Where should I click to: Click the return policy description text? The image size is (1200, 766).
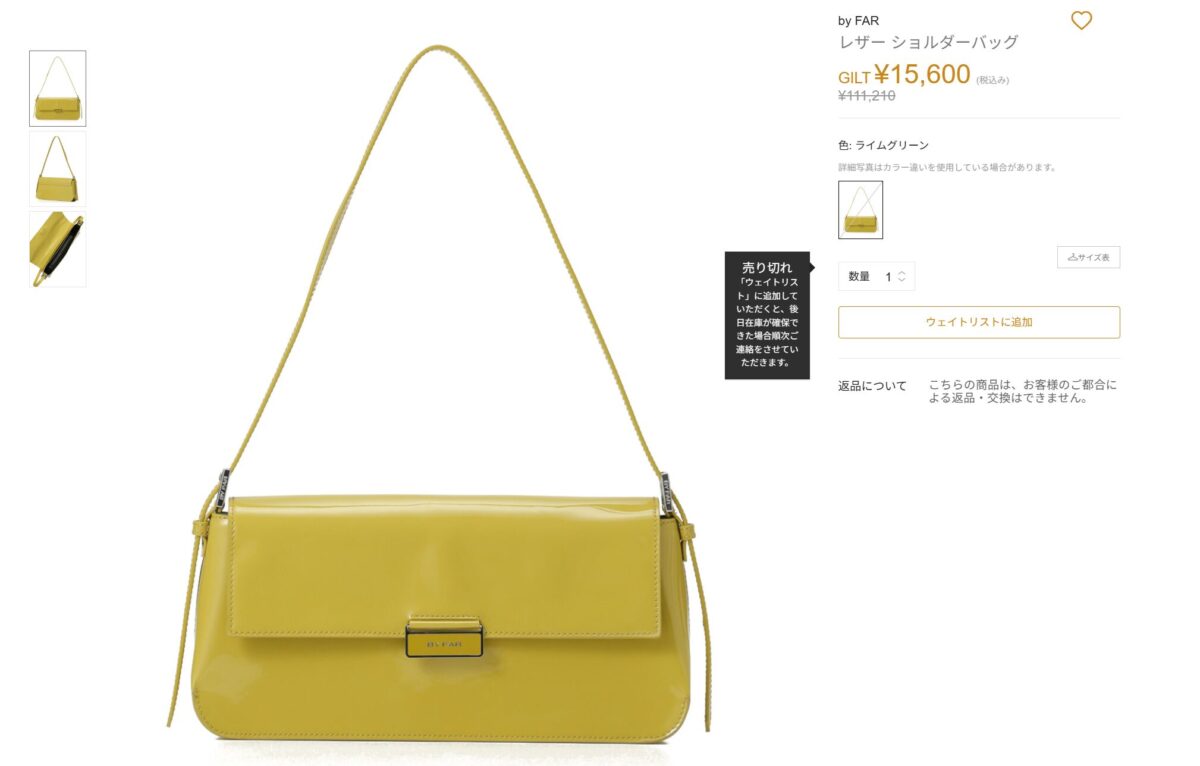click(x=1022, y=391)
